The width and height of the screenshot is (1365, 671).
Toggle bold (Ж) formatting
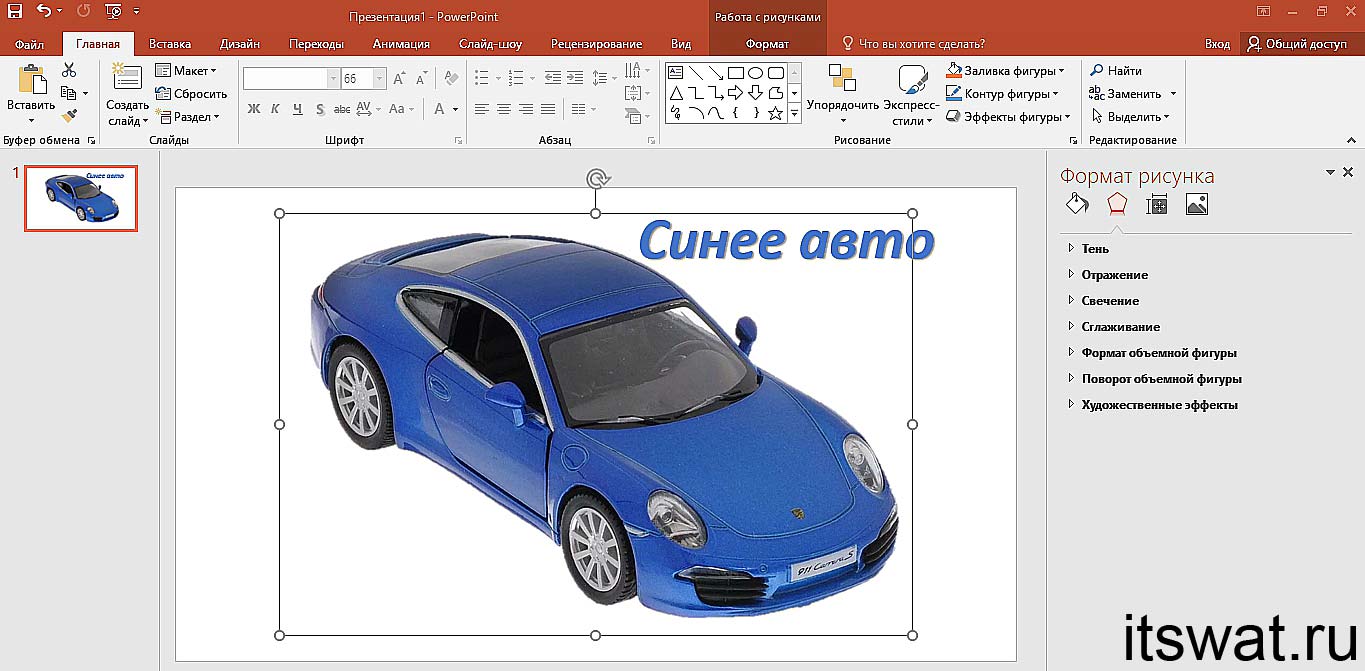253,109
